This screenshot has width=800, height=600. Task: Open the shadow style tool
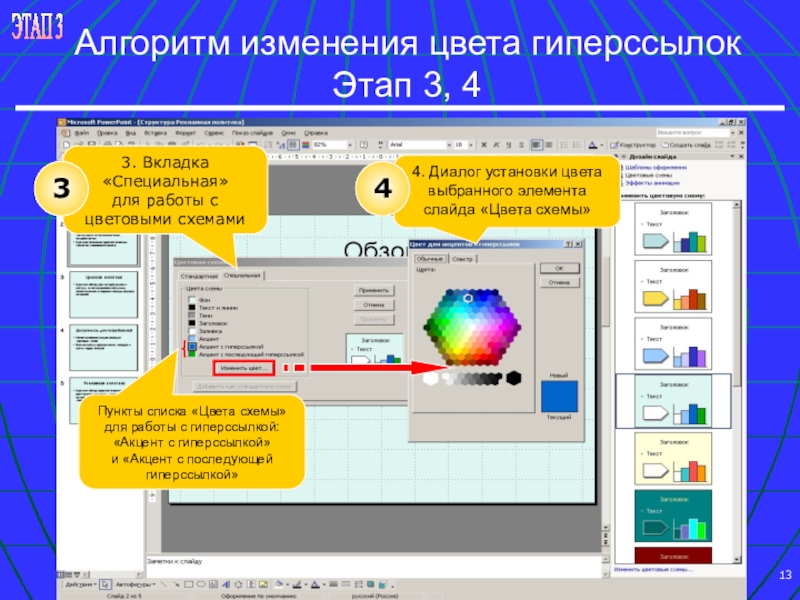click(370, 585)
